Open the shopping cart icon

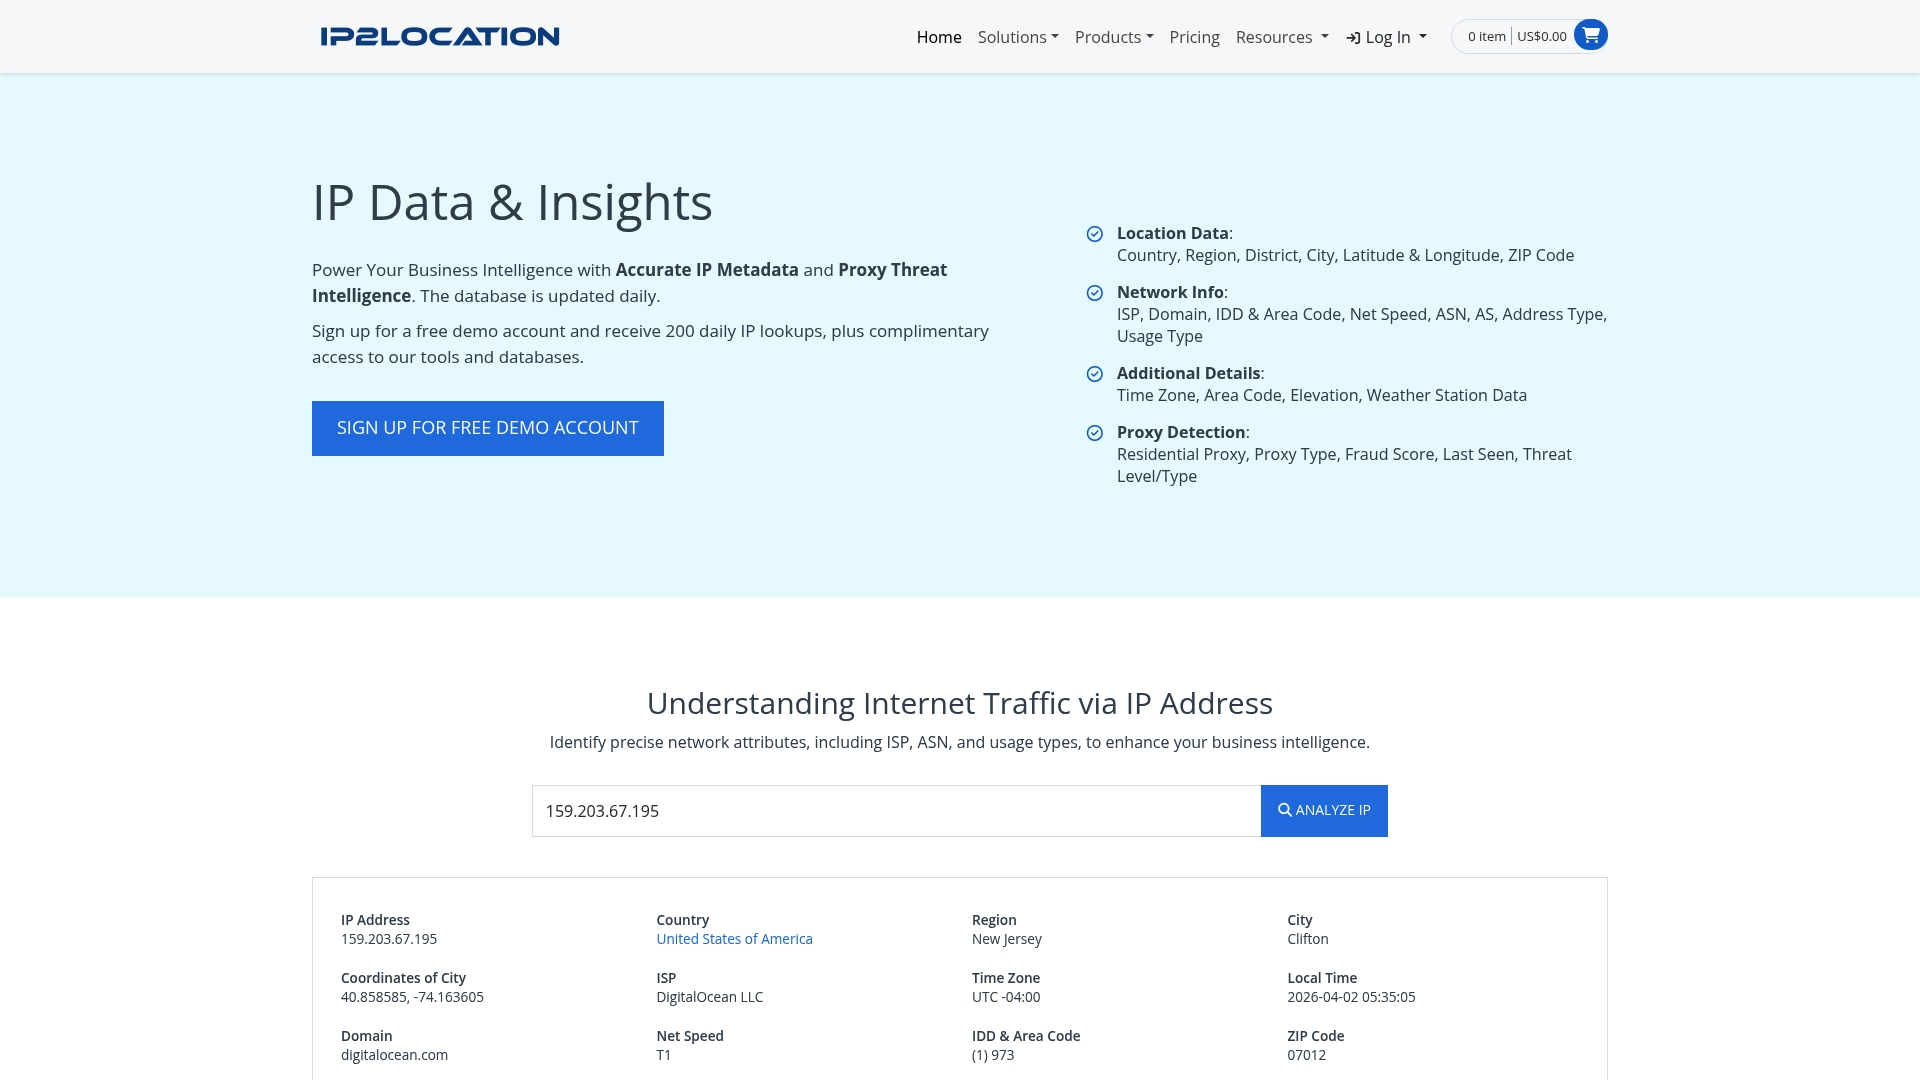coord(1590,35)
